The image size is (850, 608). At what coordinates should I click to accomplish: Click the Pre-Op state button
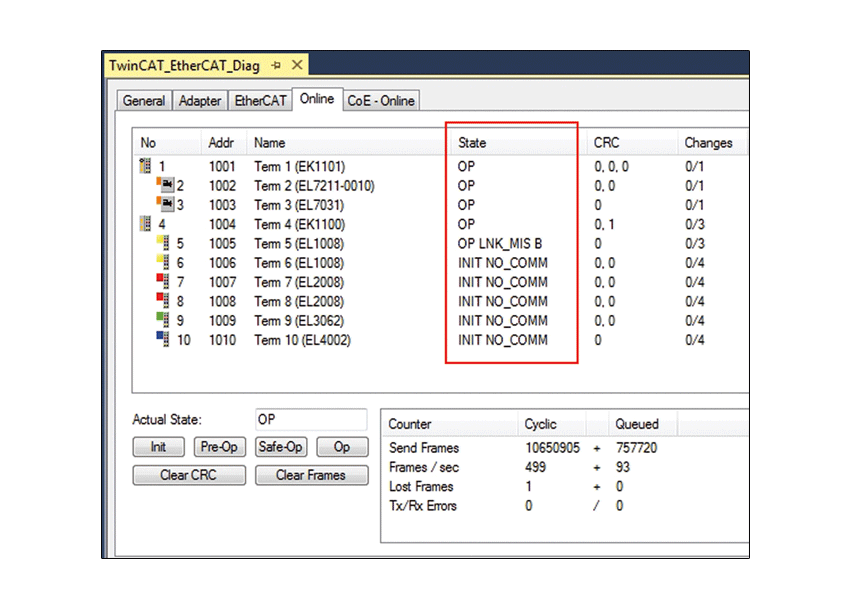tap(220, 447)
